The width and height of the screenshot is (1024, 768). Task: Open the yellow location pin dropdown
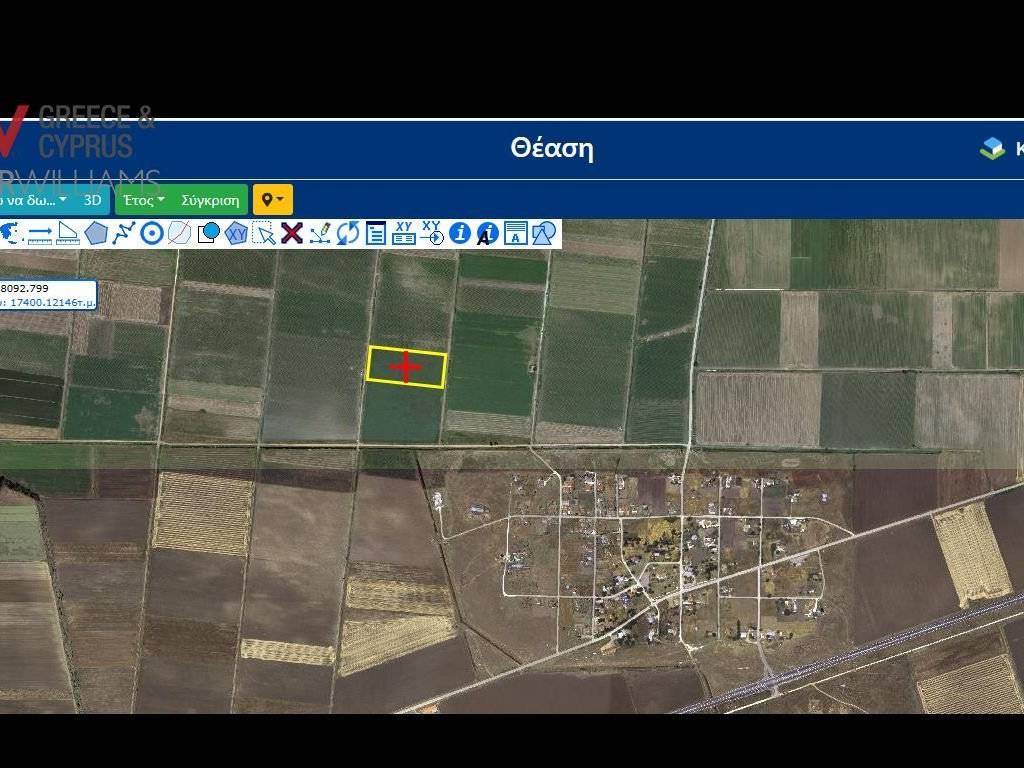(x=272, y=200)
